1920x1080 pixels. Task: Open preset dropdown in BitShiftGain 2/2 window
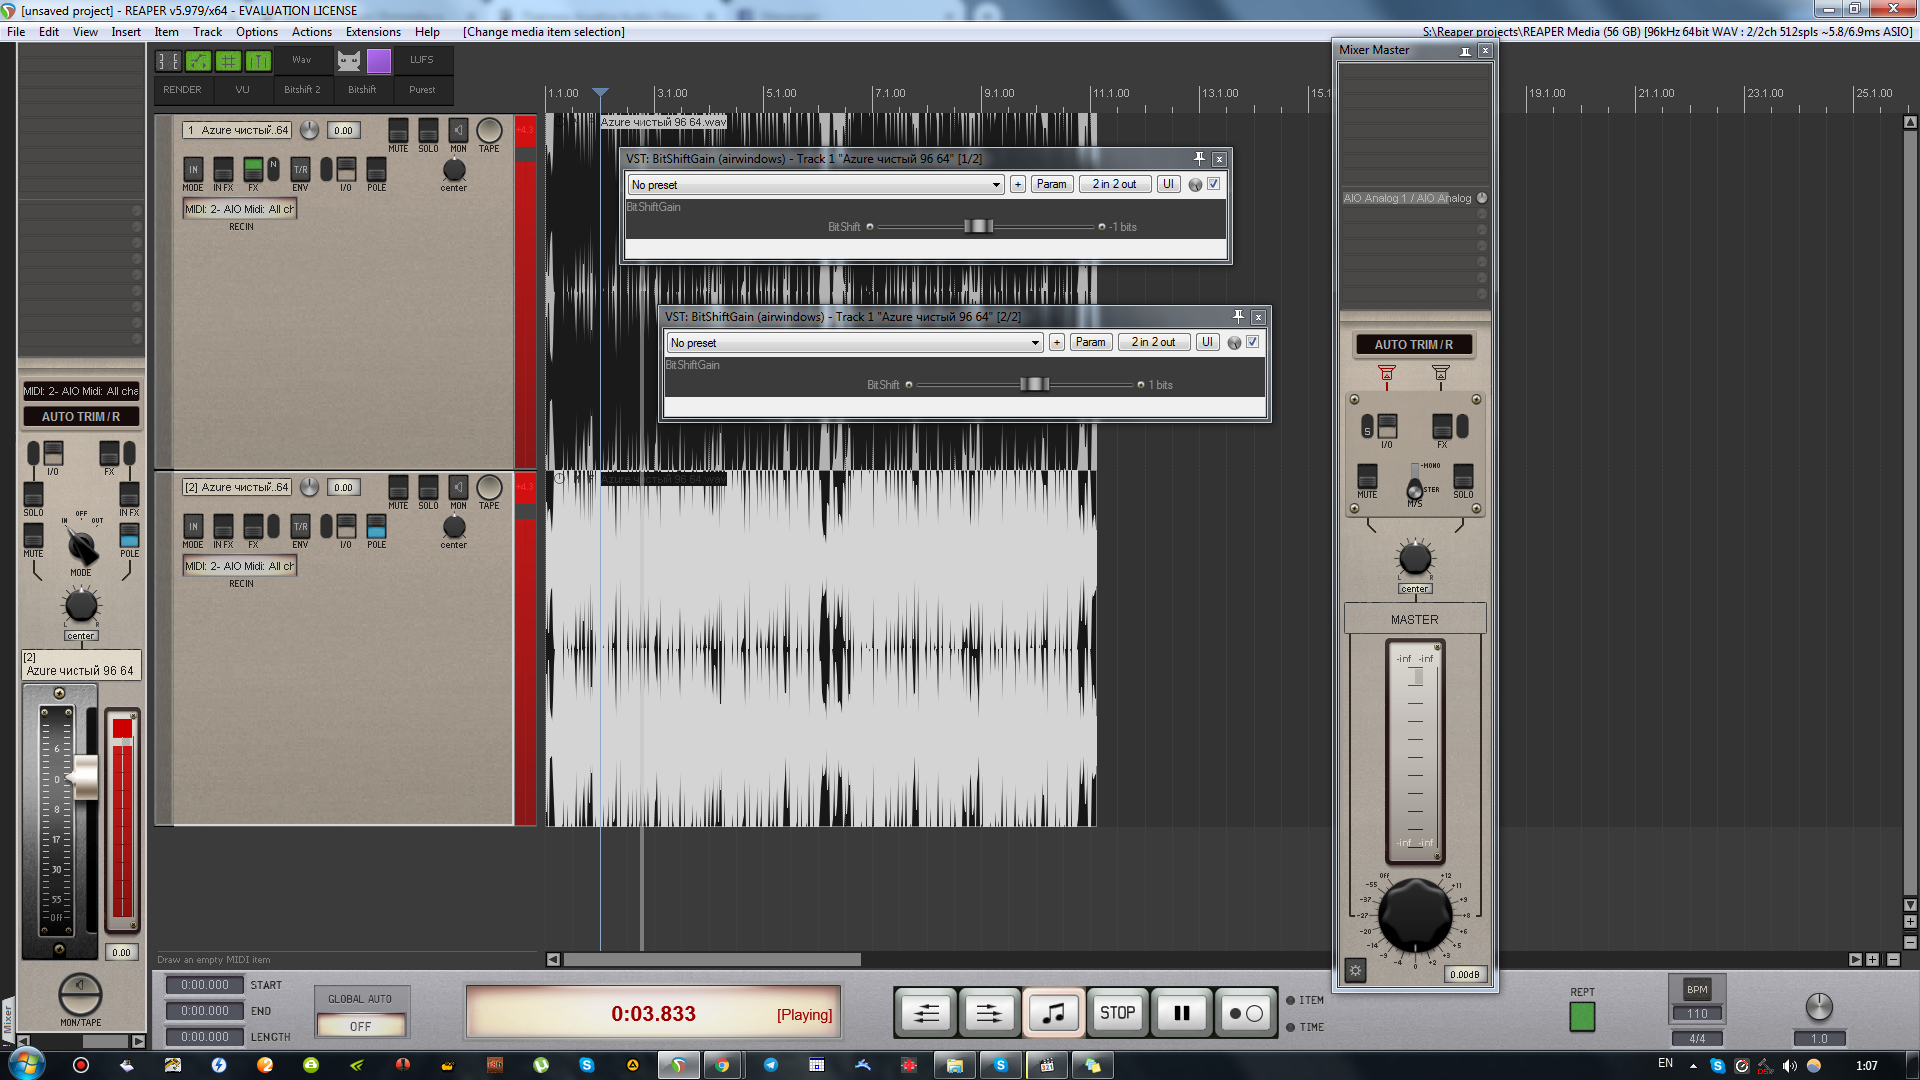coord(855,343)
